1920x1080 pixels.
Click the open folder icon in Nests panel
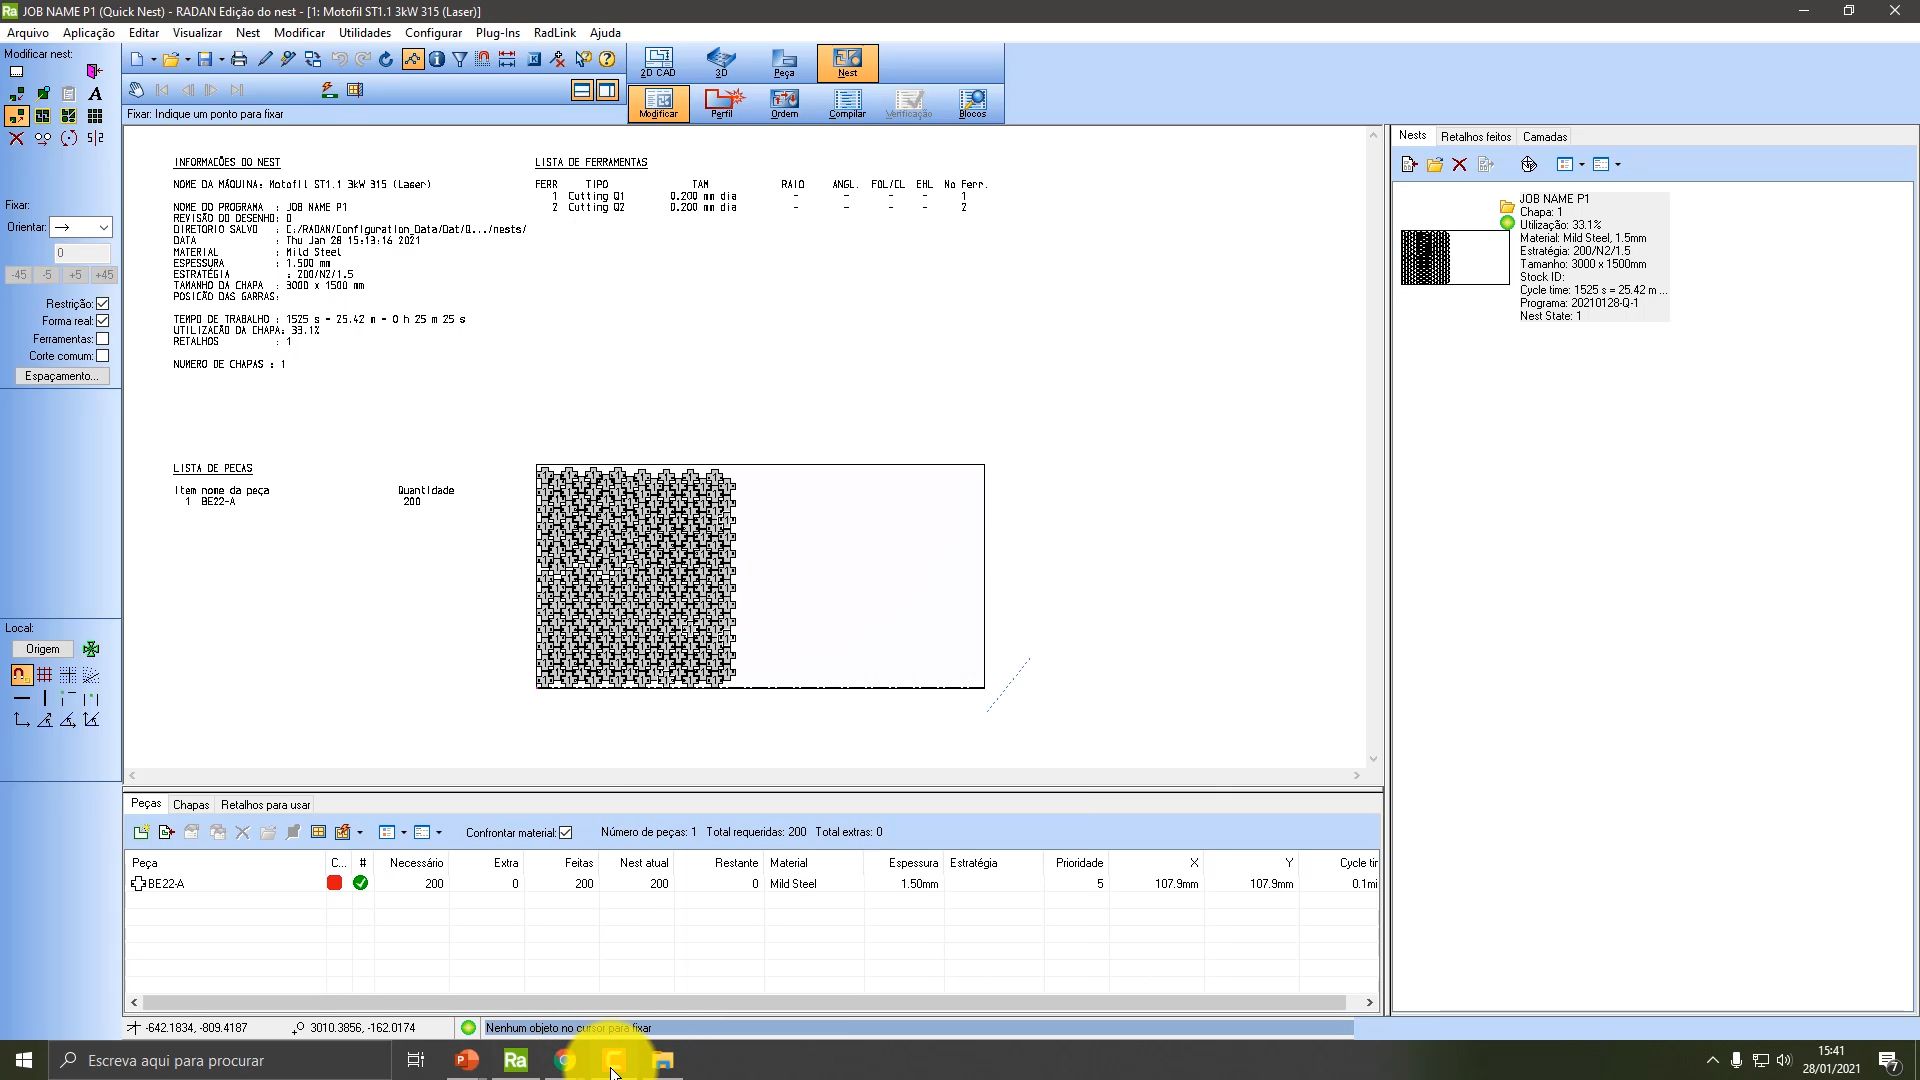1434,165
